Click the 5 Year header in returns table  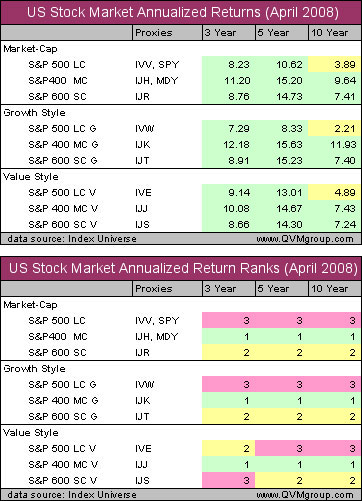point(273,33)
